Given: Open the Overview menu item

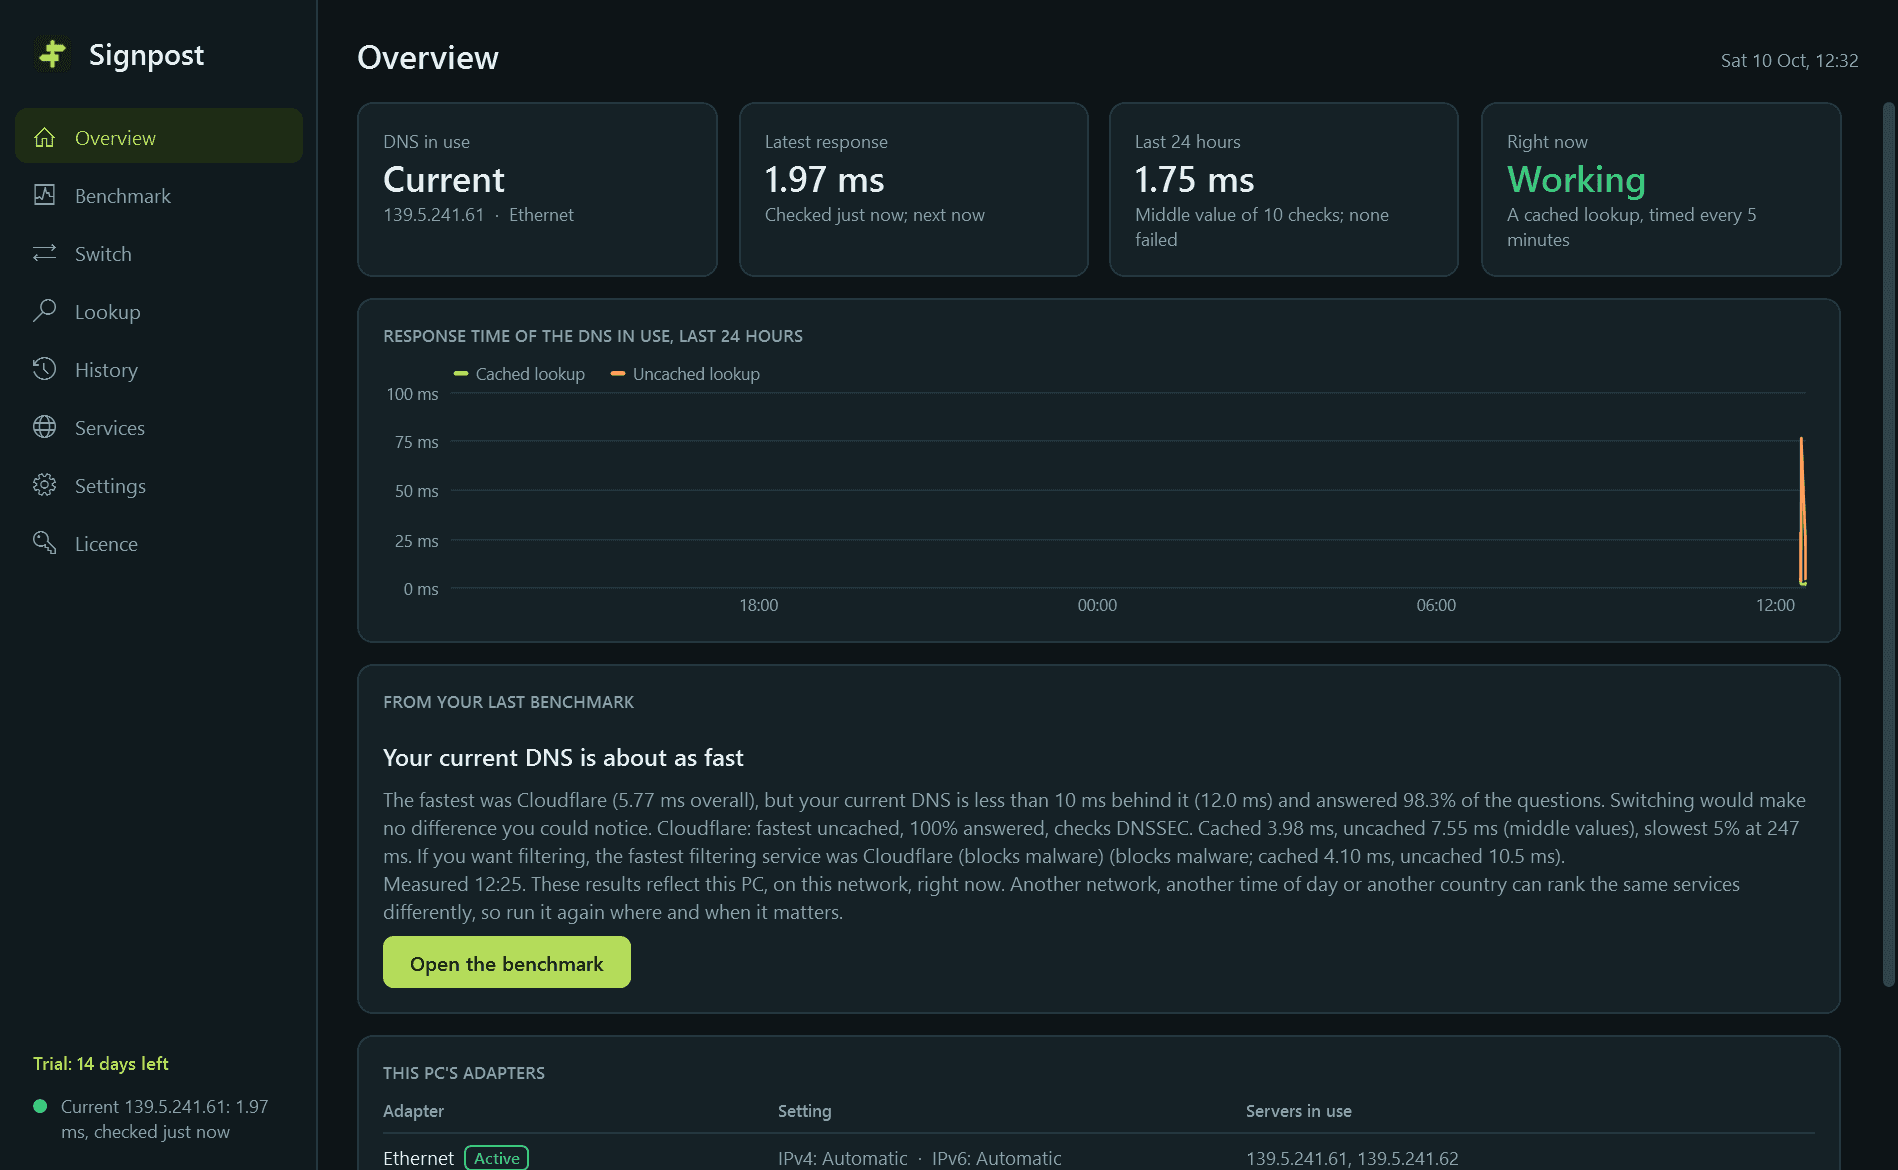Looking at the screenshot, I should pos(159,137).
